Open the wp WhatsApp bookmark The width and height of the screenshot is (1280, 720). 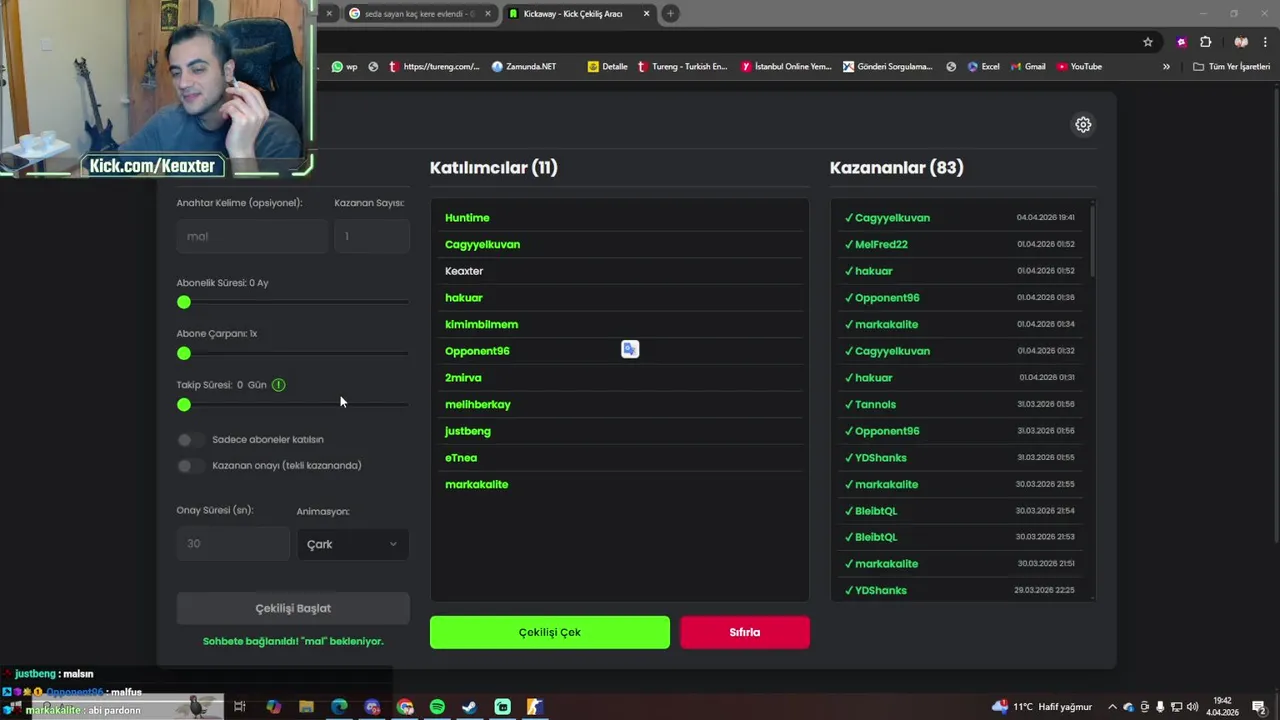[x=344, y=67]
